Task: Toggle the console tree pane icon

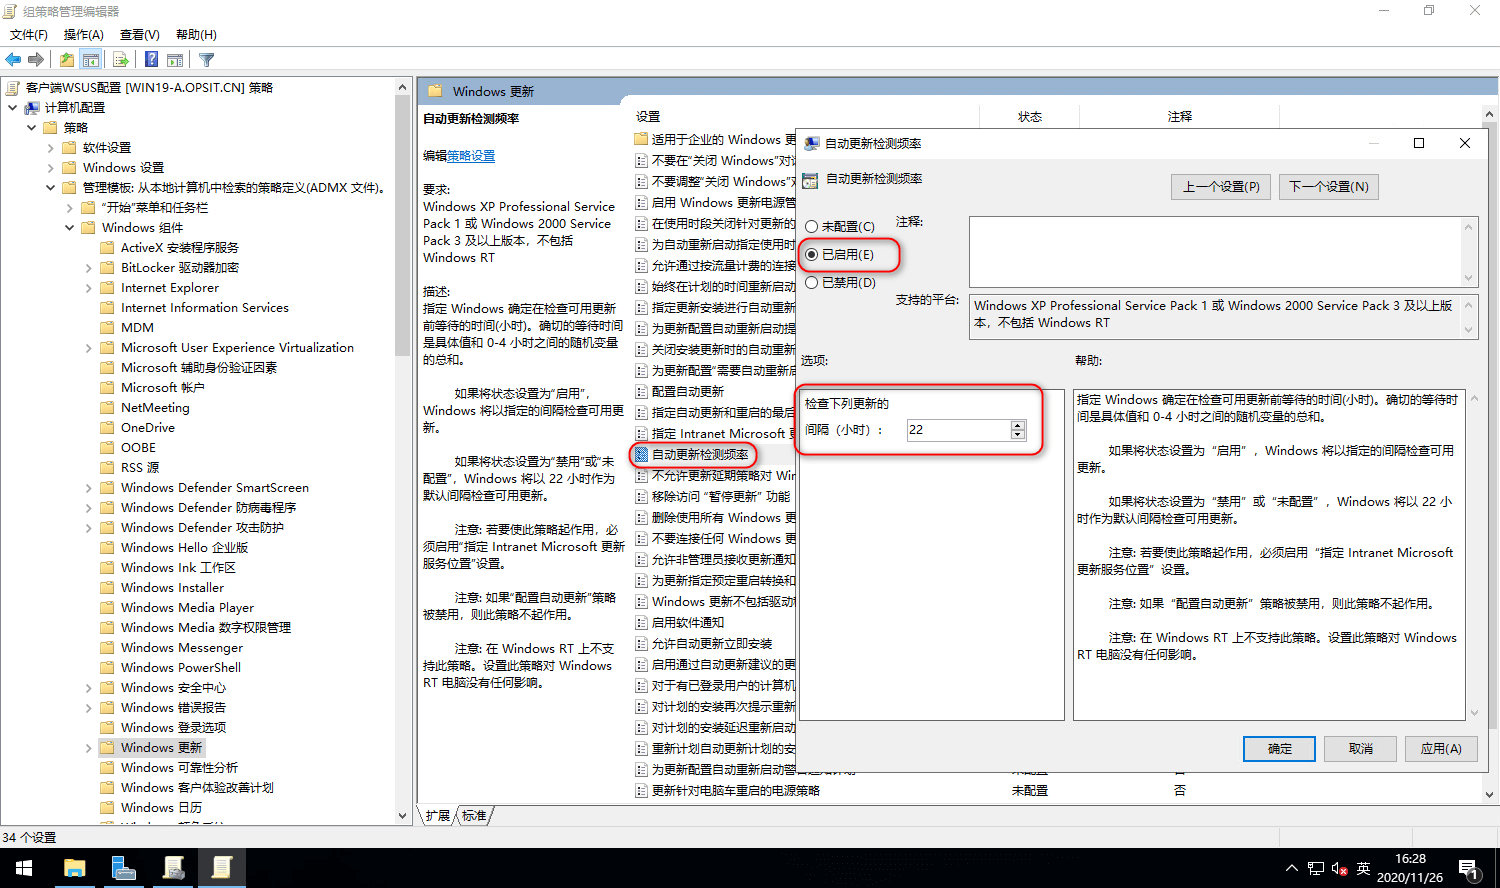Action: click(91, 59)
